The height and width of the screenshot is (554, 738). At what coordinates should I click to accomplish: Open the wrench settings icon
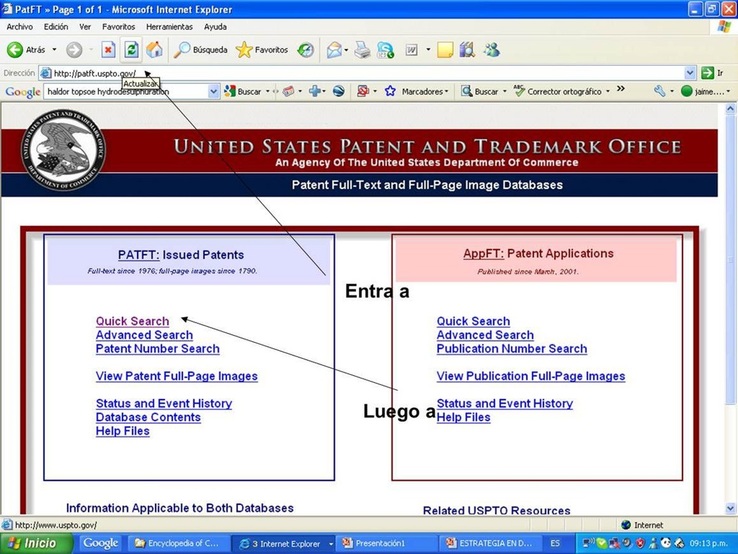coord(659,91)
